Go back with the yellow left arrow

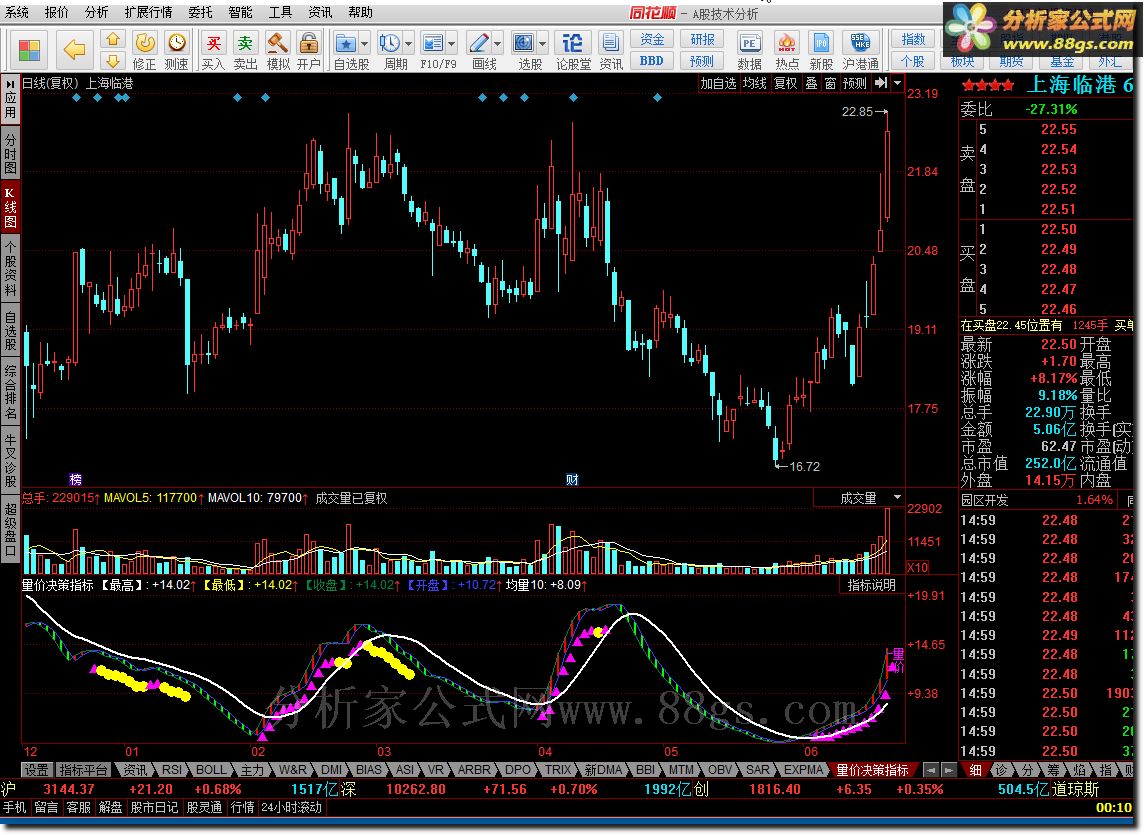click(x=74, y=50)
